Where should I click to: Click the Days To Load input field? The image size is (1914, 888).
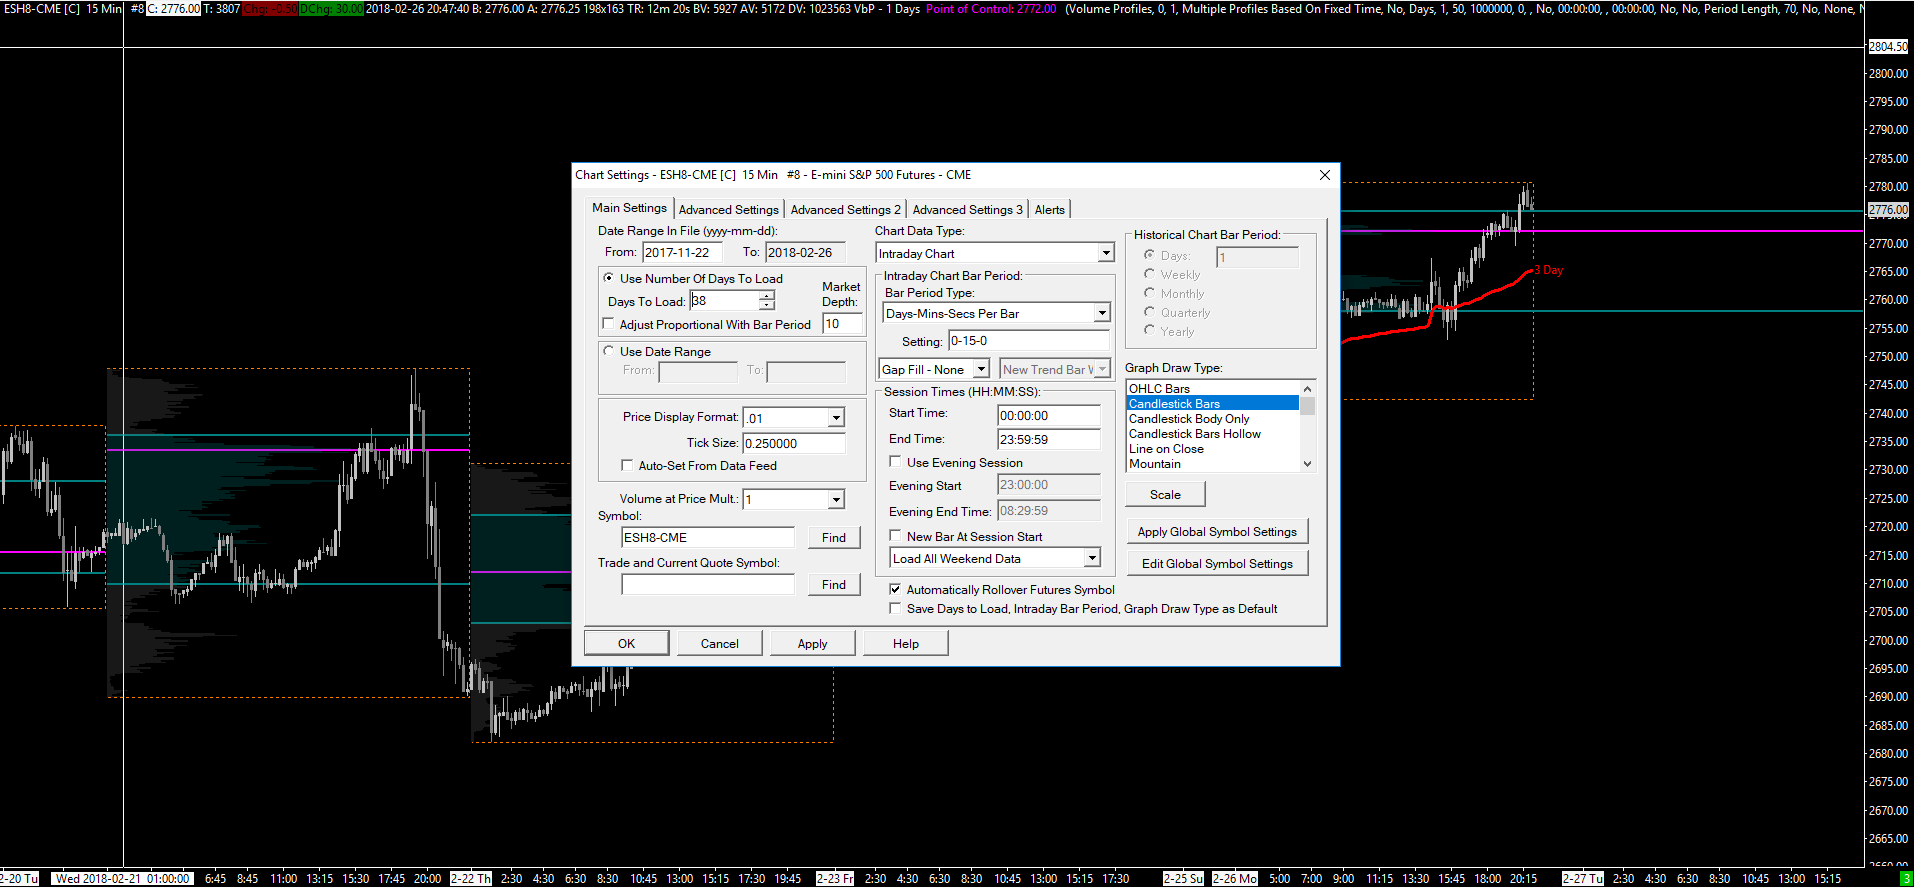tap(724, 300)
